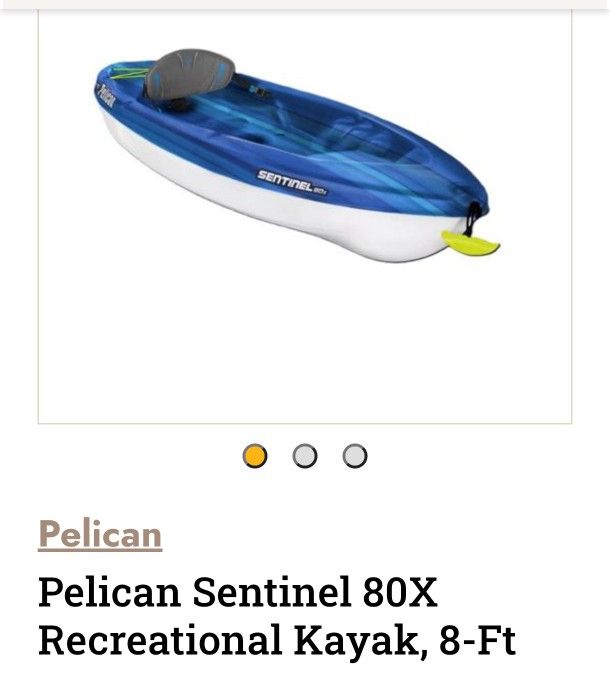The height and width of the screenshot is (675, 610).
Task: Click the "8-Ft" size text in the title
Action: click(x=482, y=641)
